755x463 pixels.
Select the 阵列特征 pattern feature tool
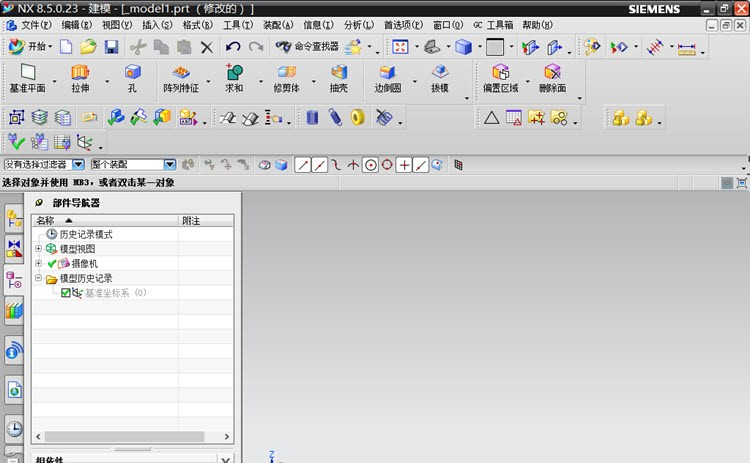click(181, 79)
